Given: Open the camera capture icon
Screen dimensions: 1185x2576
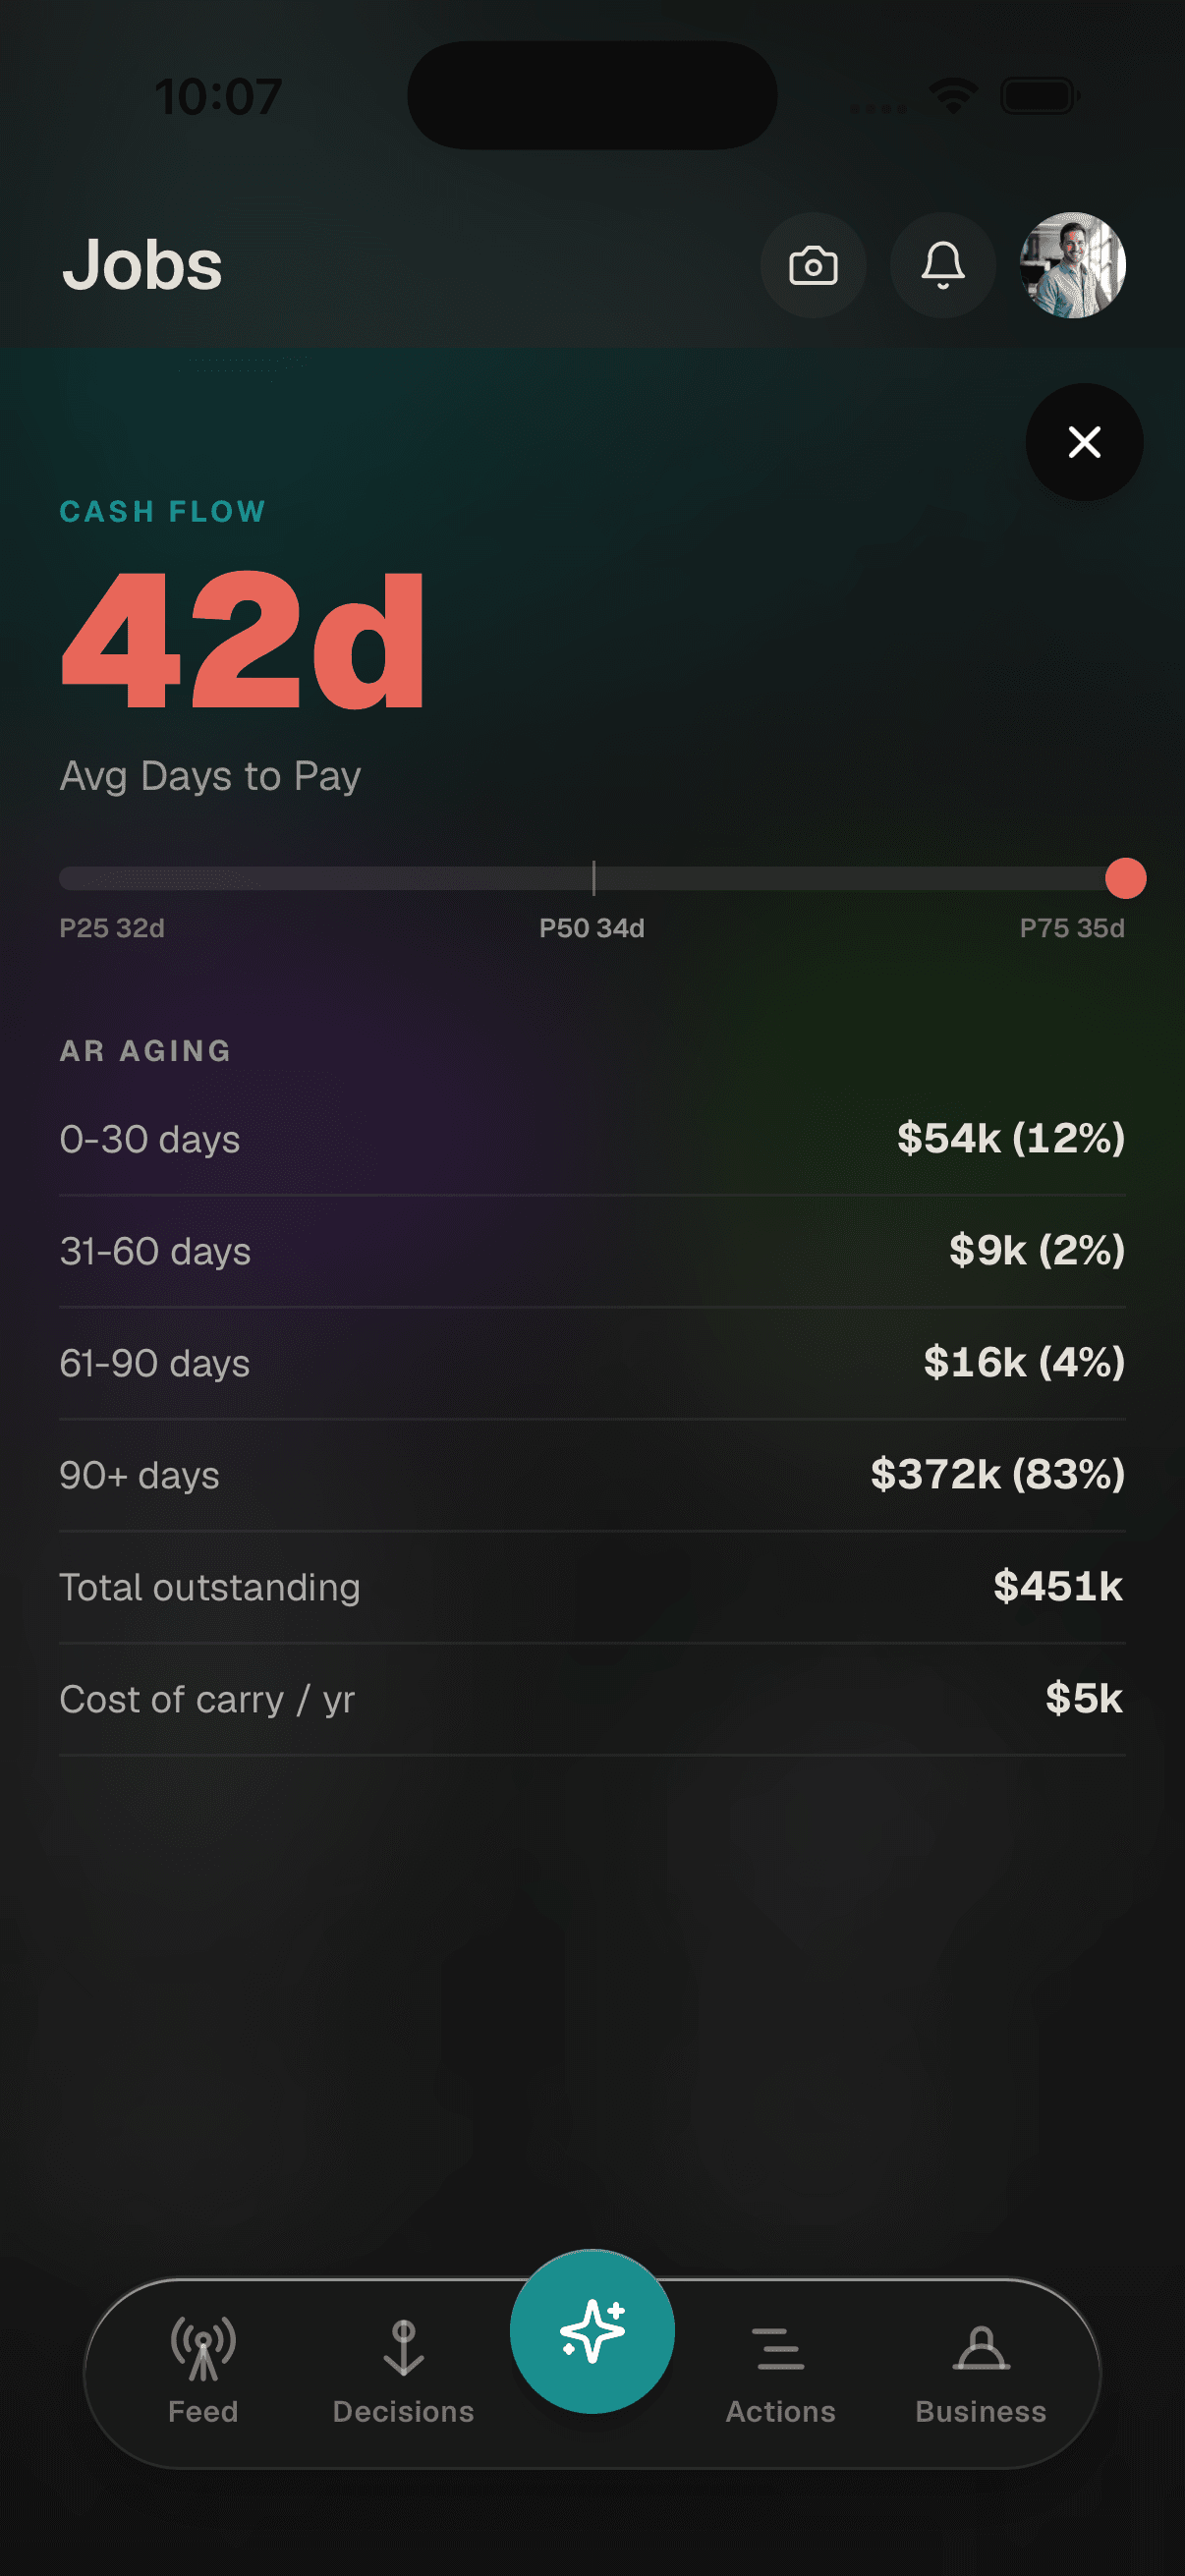Looking at the screenshot, I should coord(813,265).
